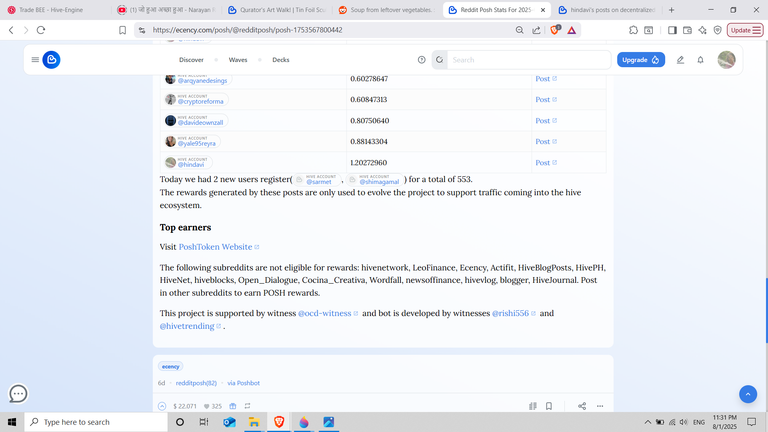The height and width of the screenshot is (432, 768).
Task: Open the Ecency hamburger menu
Action: tap(35, 60)
